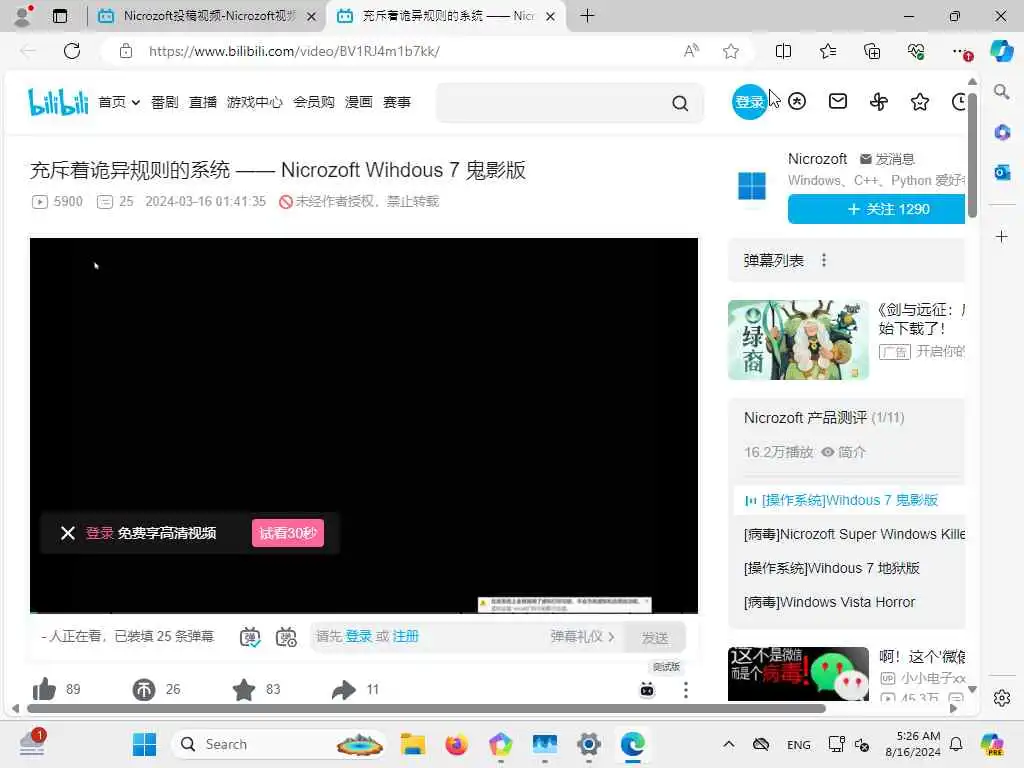
Task: Focus the bilibili search input field
Action: tap(552, 103)
